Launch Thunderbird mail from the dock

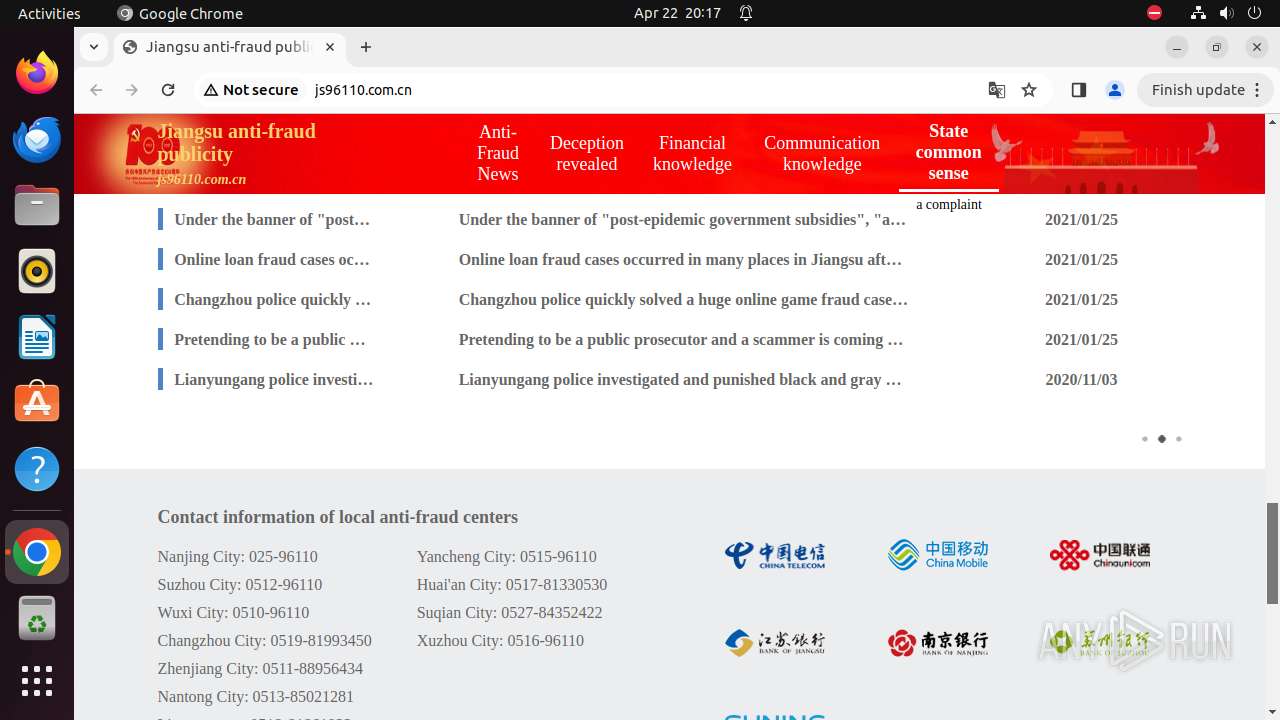(37, 140)
